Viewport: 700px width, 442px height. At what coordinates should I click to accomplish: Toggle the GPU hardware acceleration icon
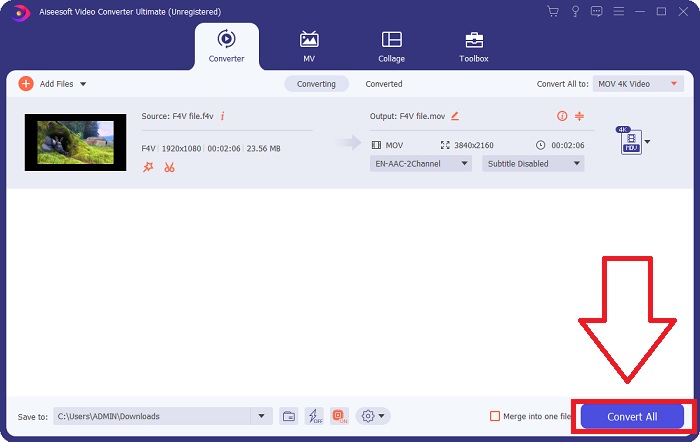[x=340, y=416]
